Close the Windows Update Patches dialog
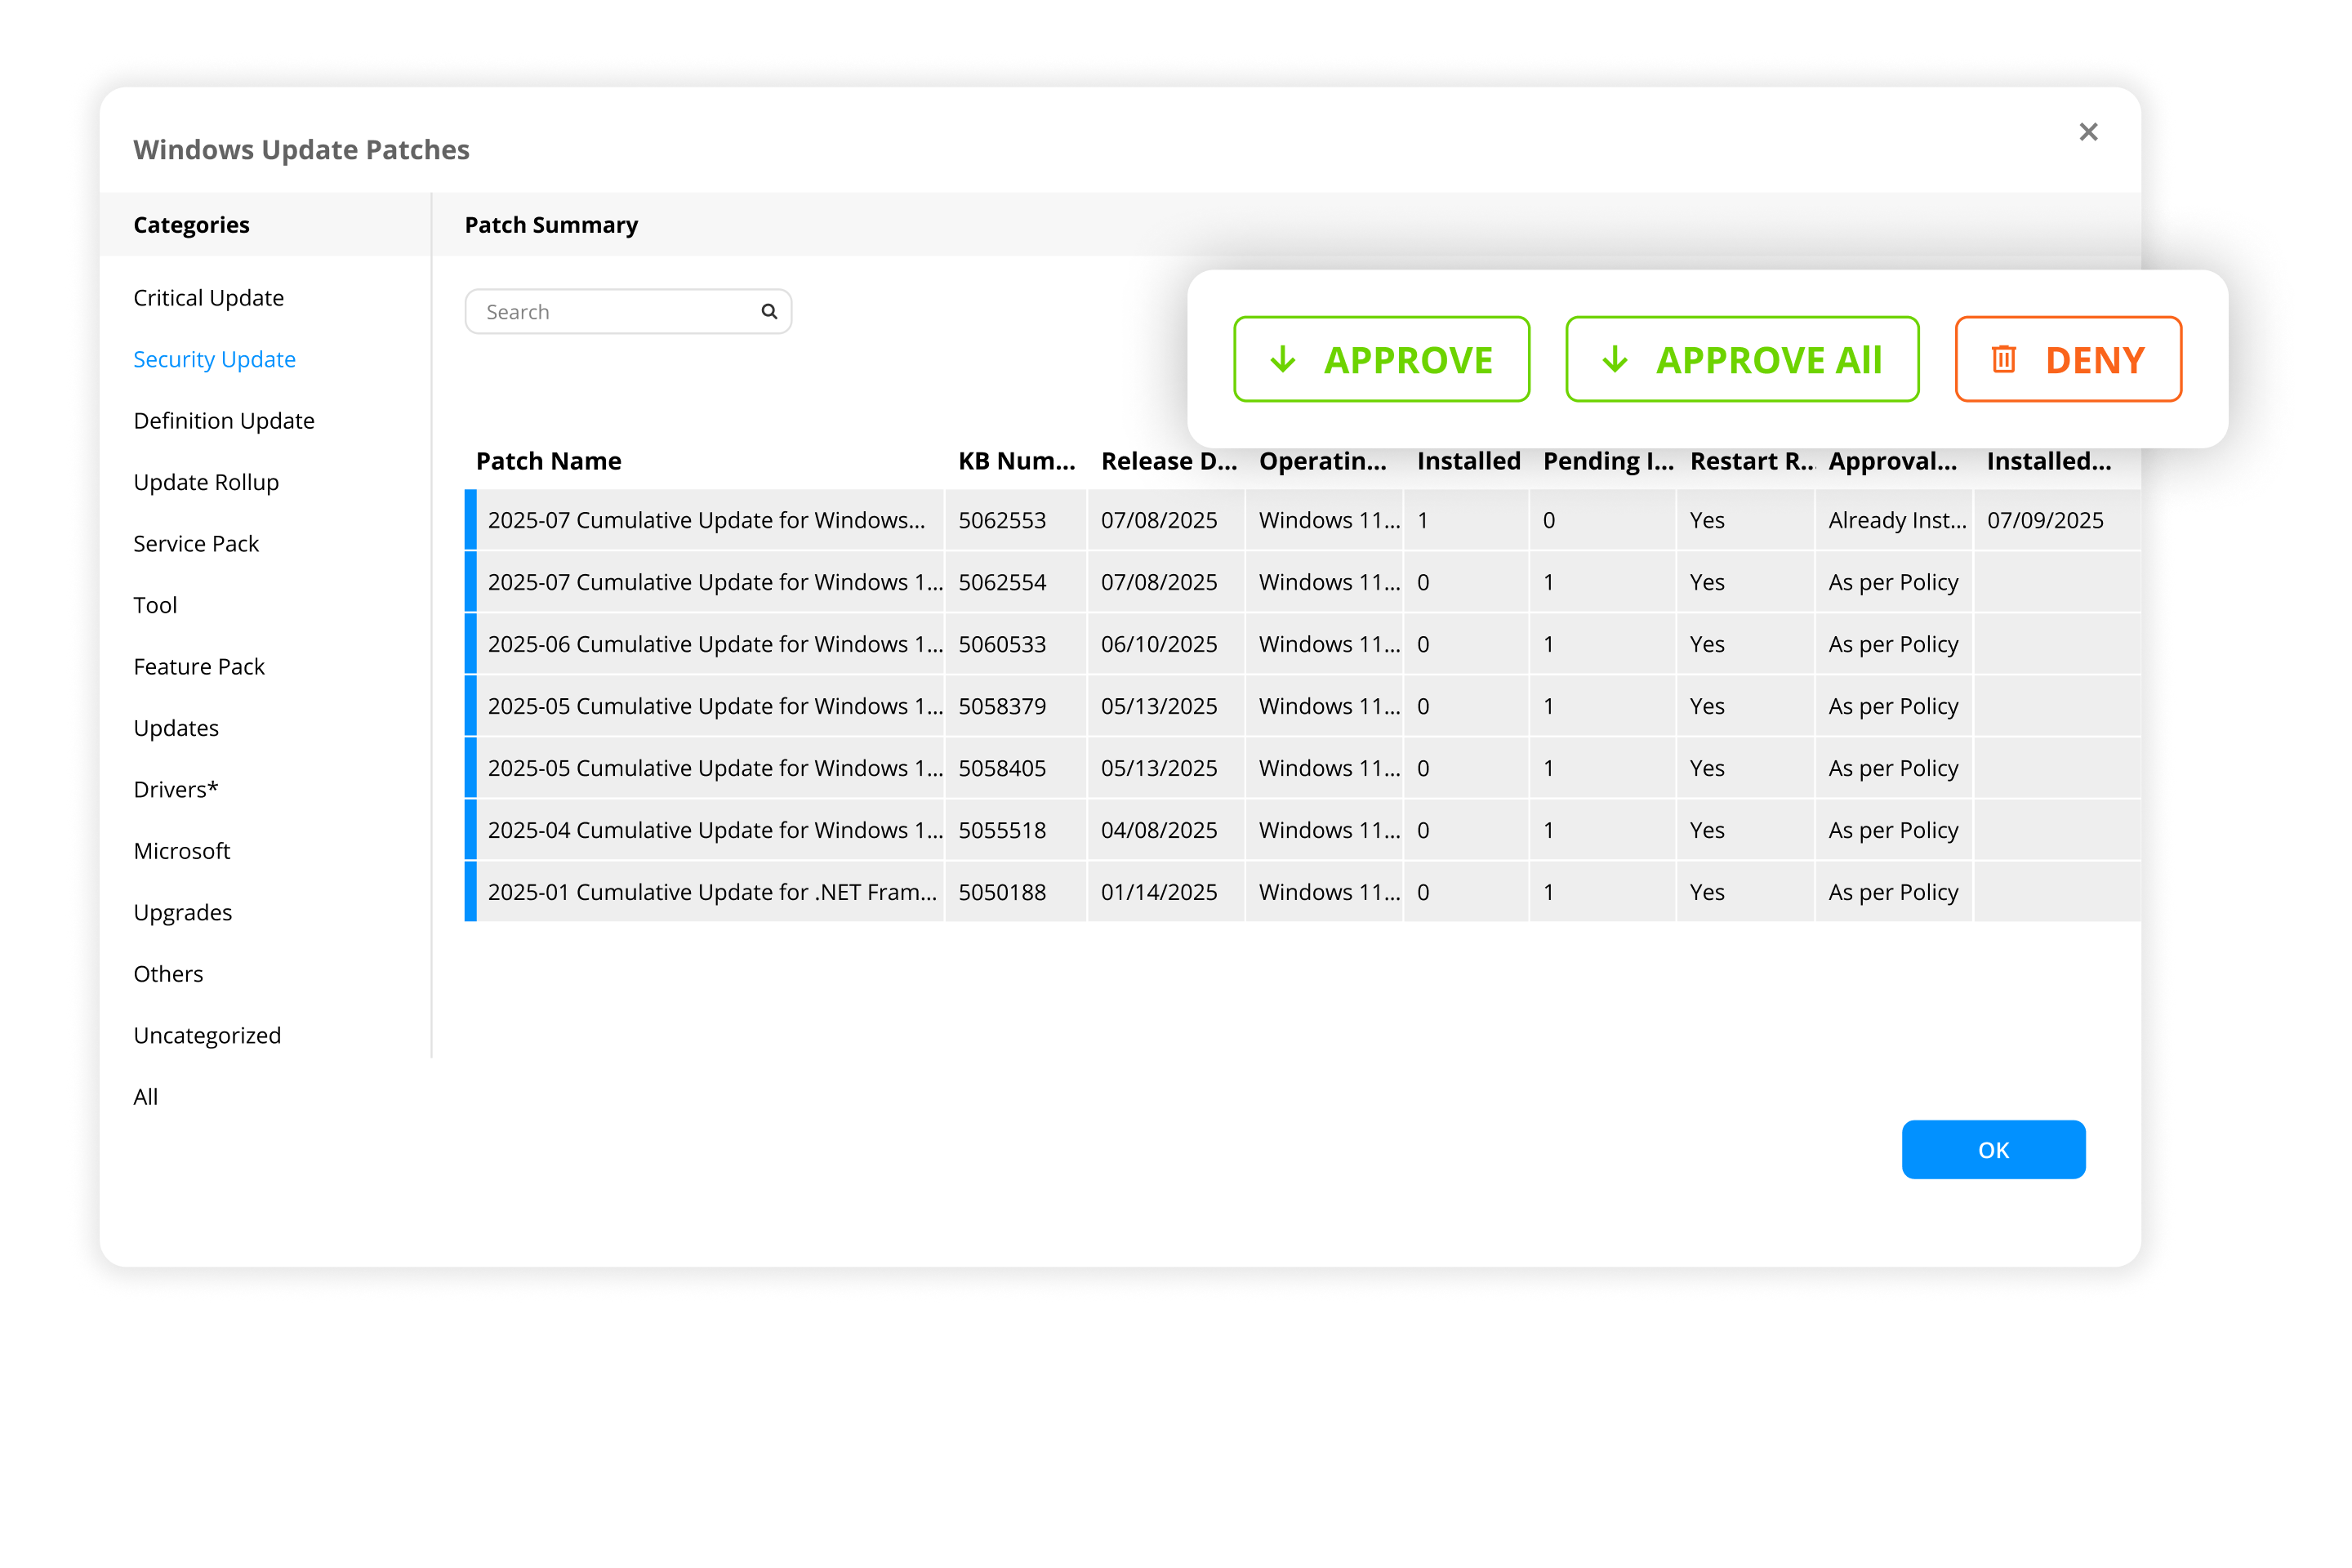 pyautogui.click(x=2088, y=132)
